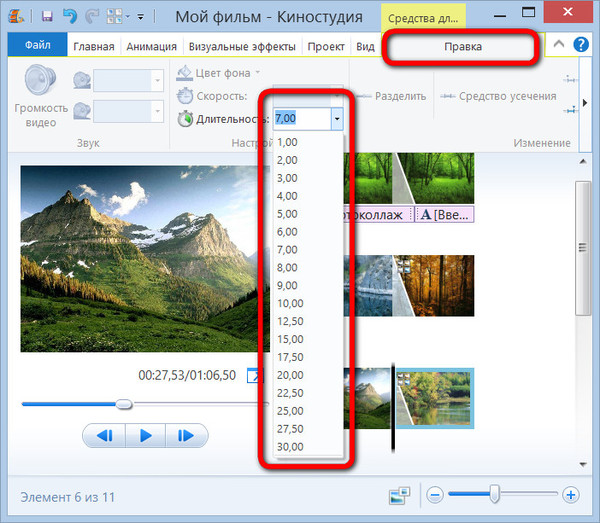Viewport: 600px width, 523px height.
Task: Open the Файл menu
Action: click(x=38, y=46)
